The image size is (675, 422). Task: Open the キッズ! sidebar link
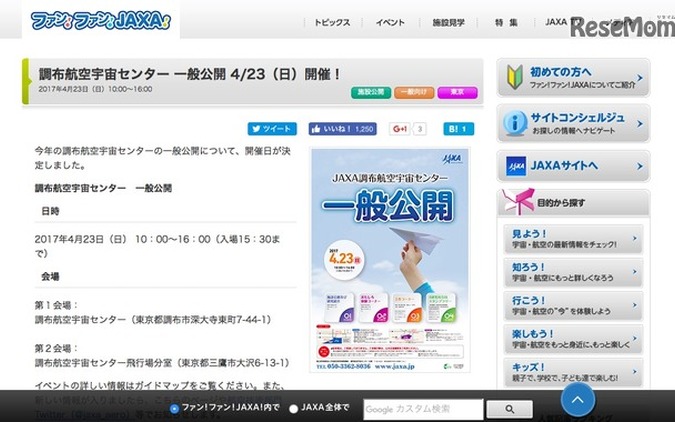(x=573, y=372)
